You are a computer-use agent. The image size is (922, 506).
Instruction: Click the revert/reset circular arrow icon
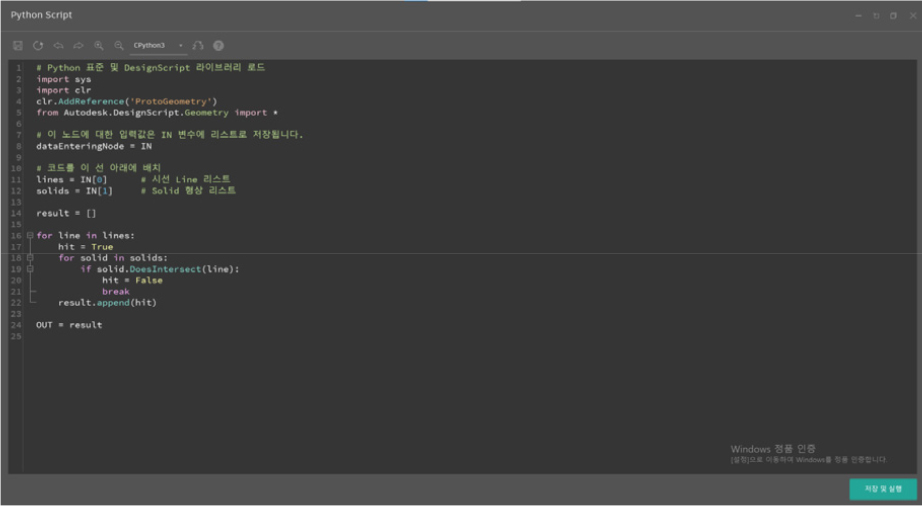pos(38,46)
